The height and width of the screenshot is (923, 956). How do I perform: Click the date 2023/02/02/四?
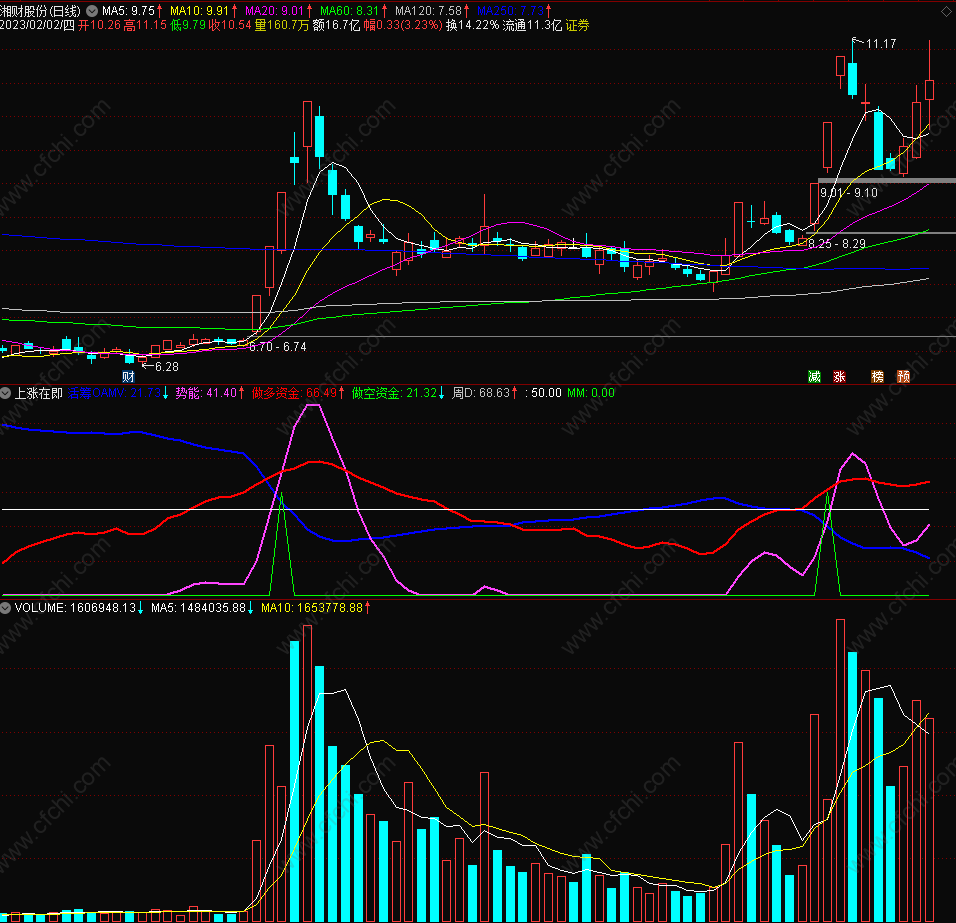pos(37,26)
